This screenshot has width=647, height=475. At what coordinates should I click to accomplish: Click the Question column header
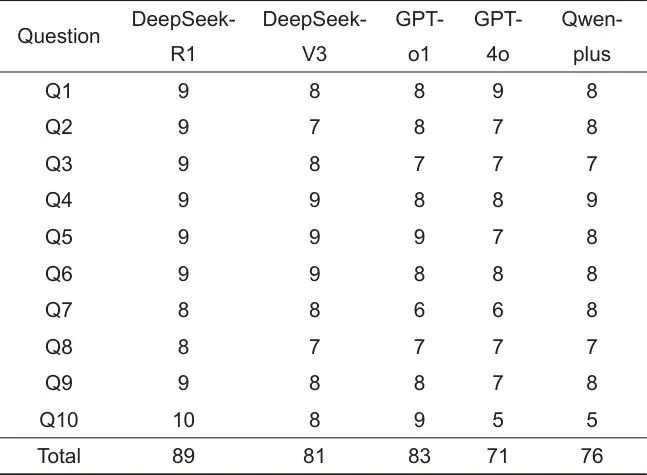60,37
